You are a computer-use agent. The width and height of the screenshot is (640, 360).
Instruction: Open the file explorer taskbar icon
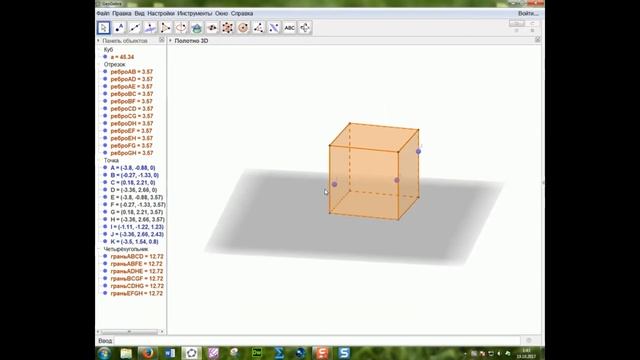click(x=126, y=353)
